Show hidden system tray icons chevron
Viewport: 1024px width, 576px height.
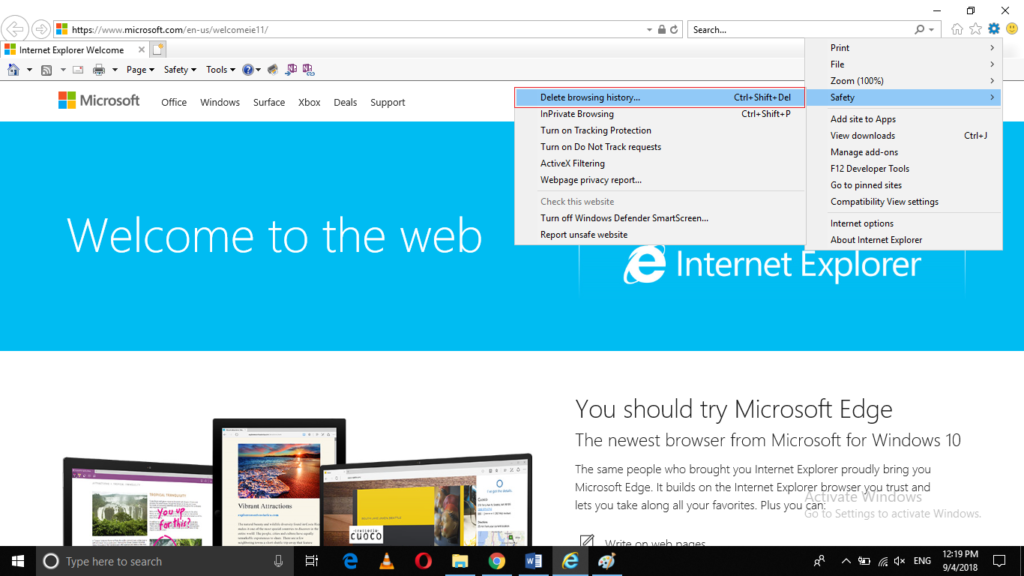point(846,561)
